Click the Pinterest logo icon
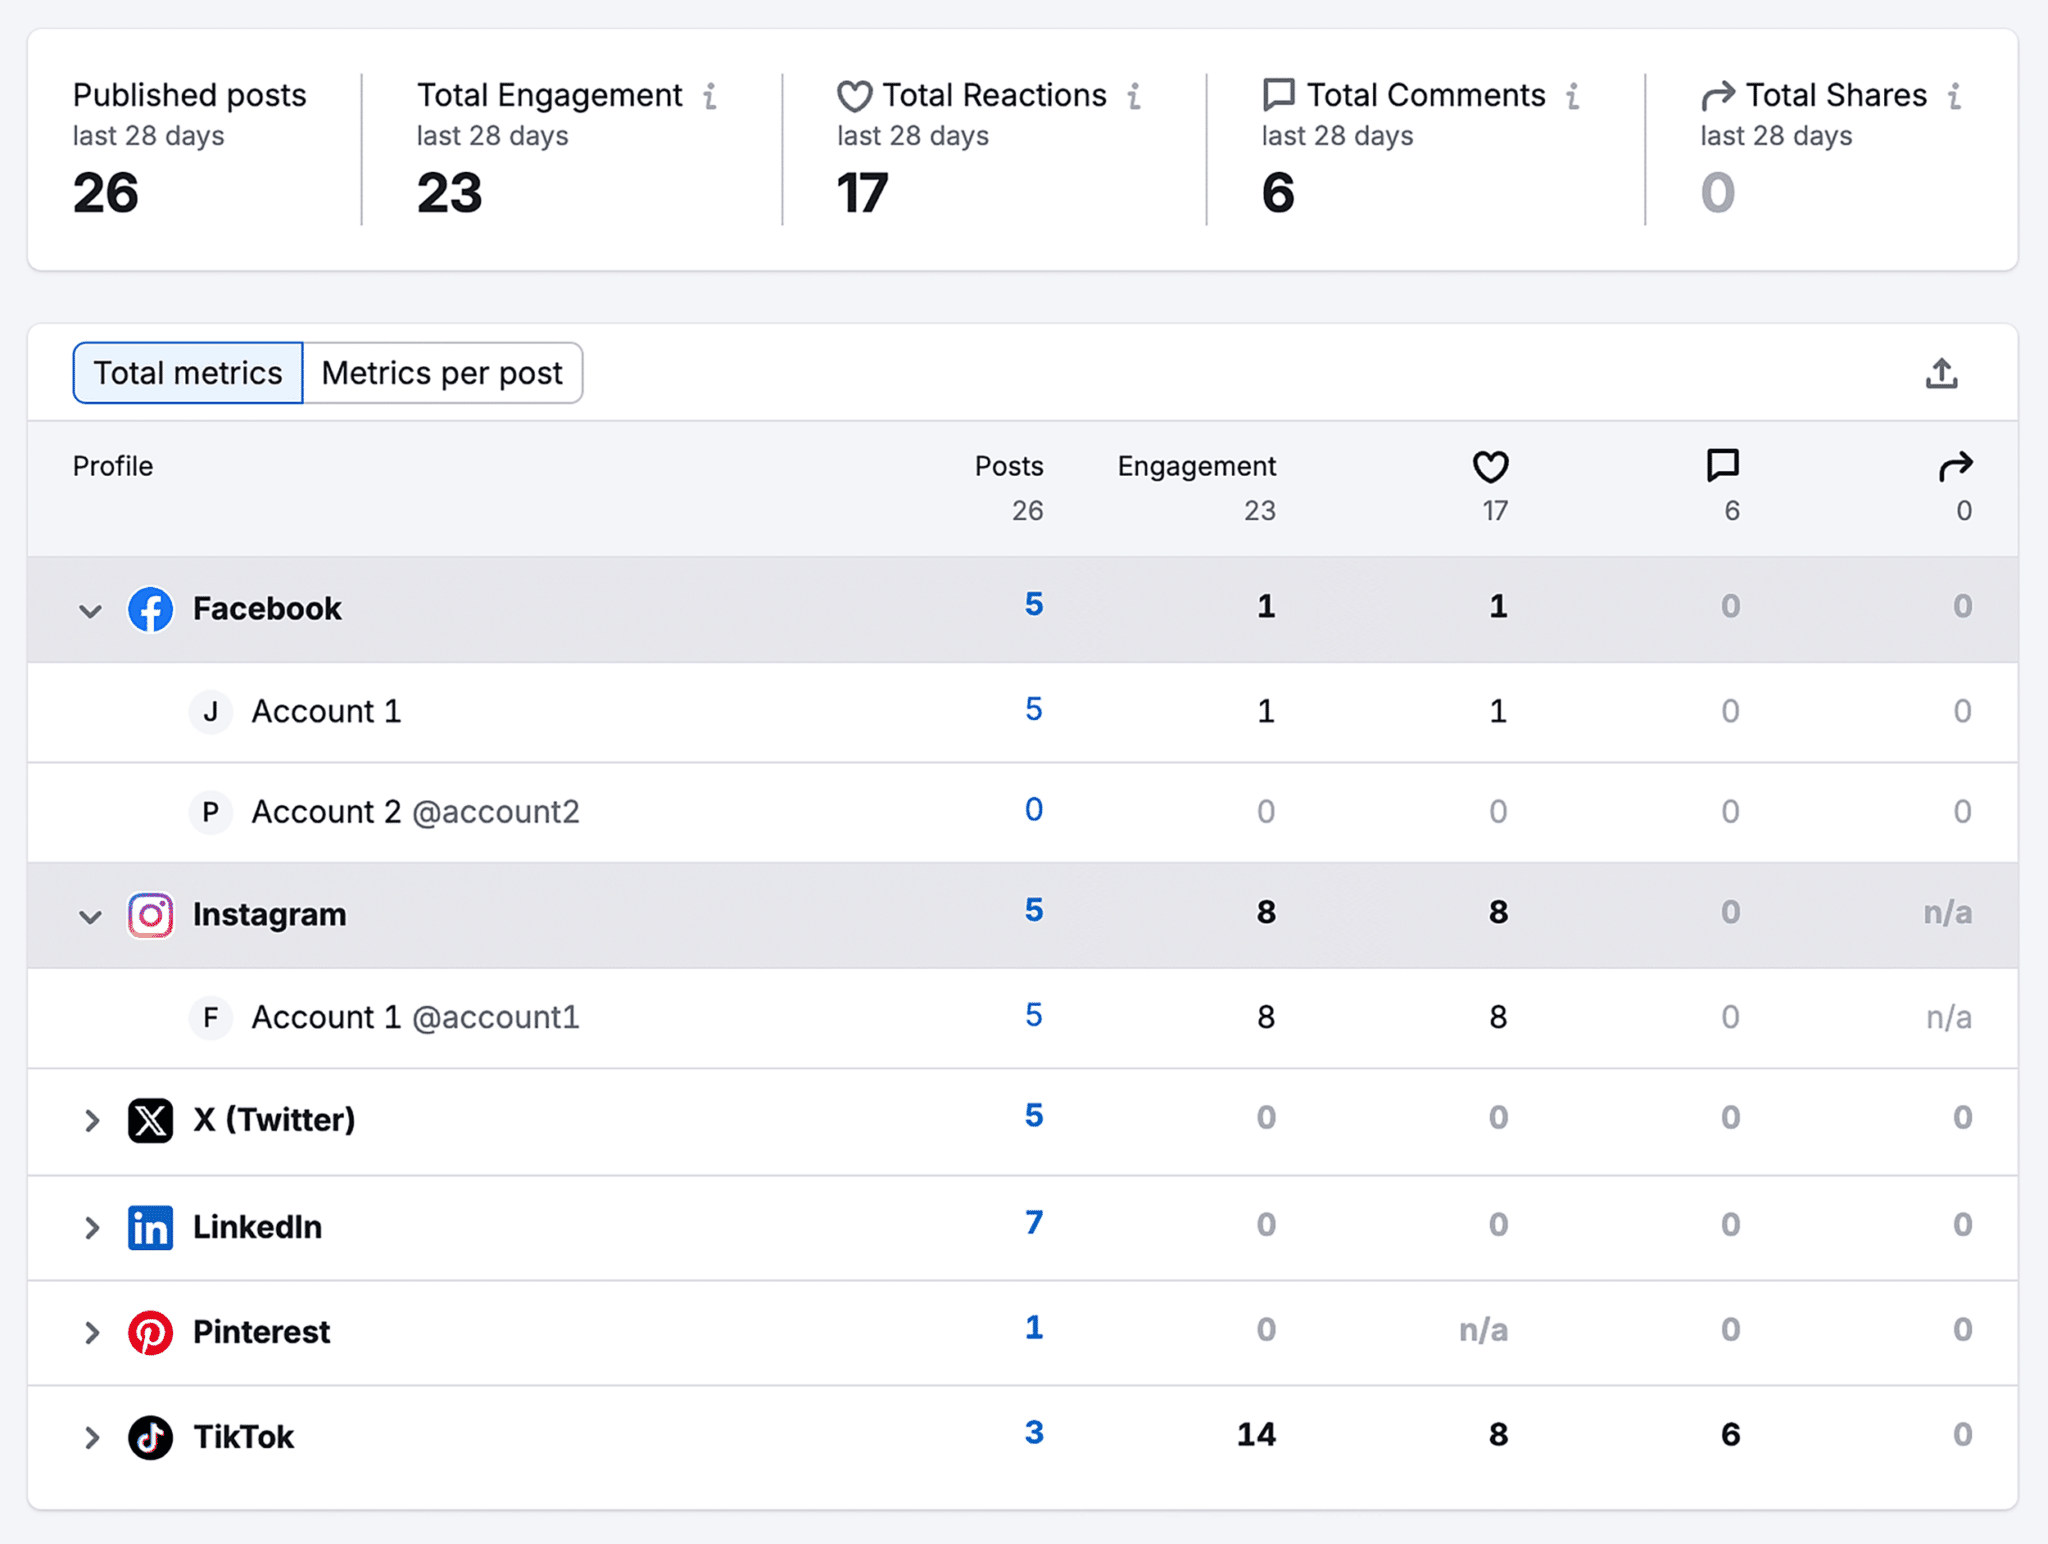The height and width of the screenshot is (1544, 2048). tap(150, 1332)
